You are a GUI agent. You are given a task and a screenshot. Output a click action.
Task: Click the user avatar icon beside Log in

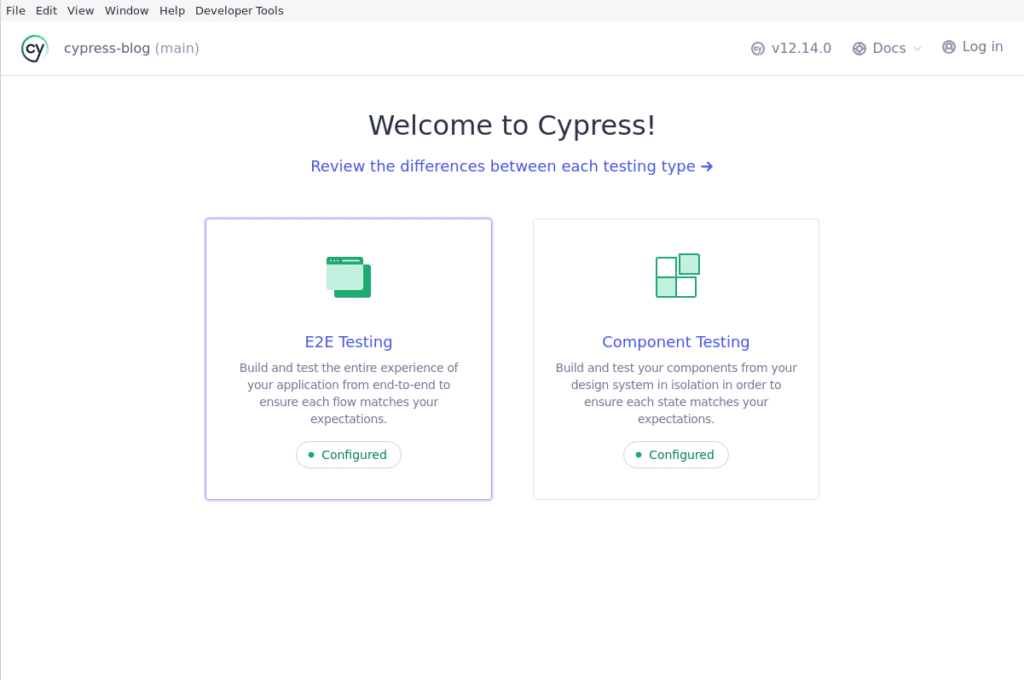tap(949, 47)
